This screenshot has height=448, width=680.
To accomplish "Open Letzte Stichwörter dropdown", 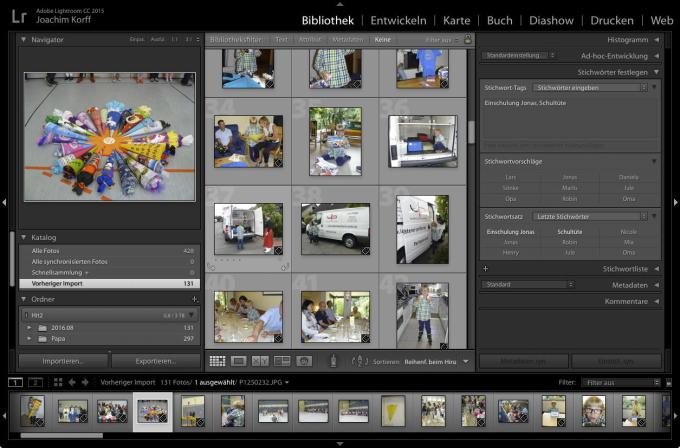I will [590, 216].
